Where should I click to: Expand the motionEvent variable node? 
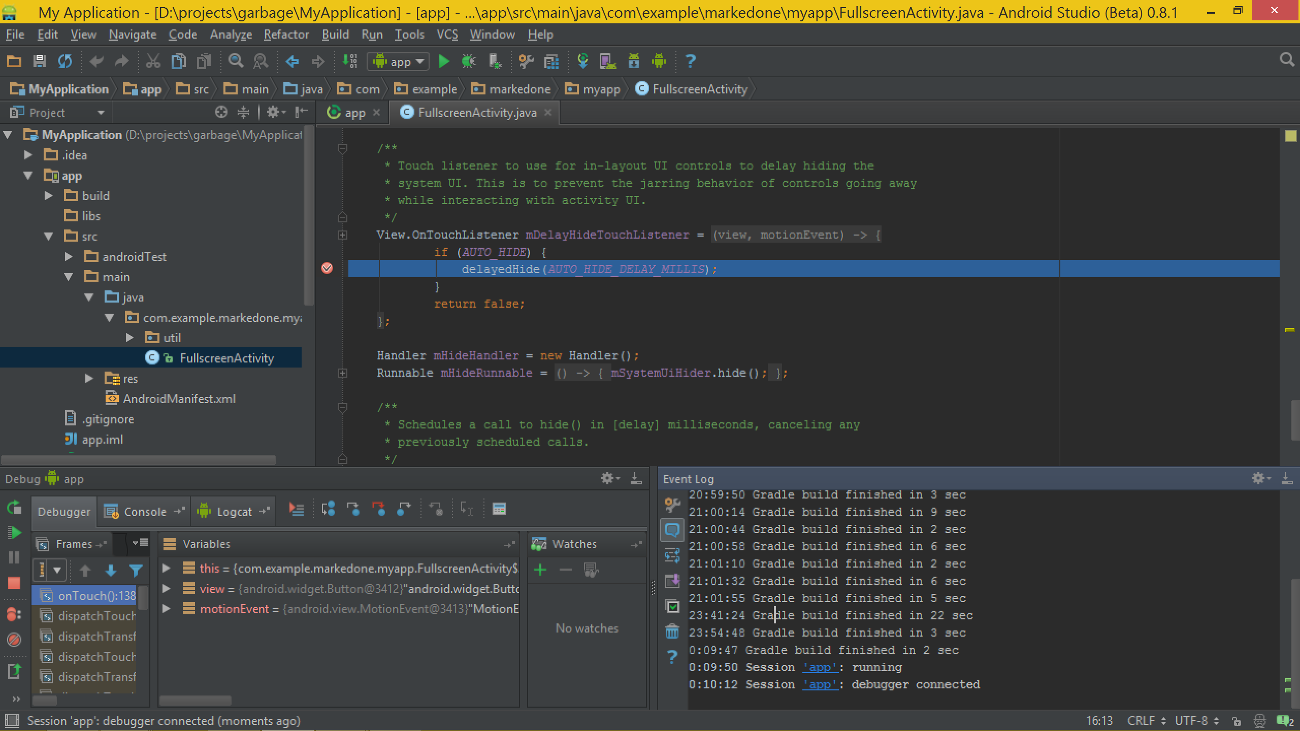166,609
